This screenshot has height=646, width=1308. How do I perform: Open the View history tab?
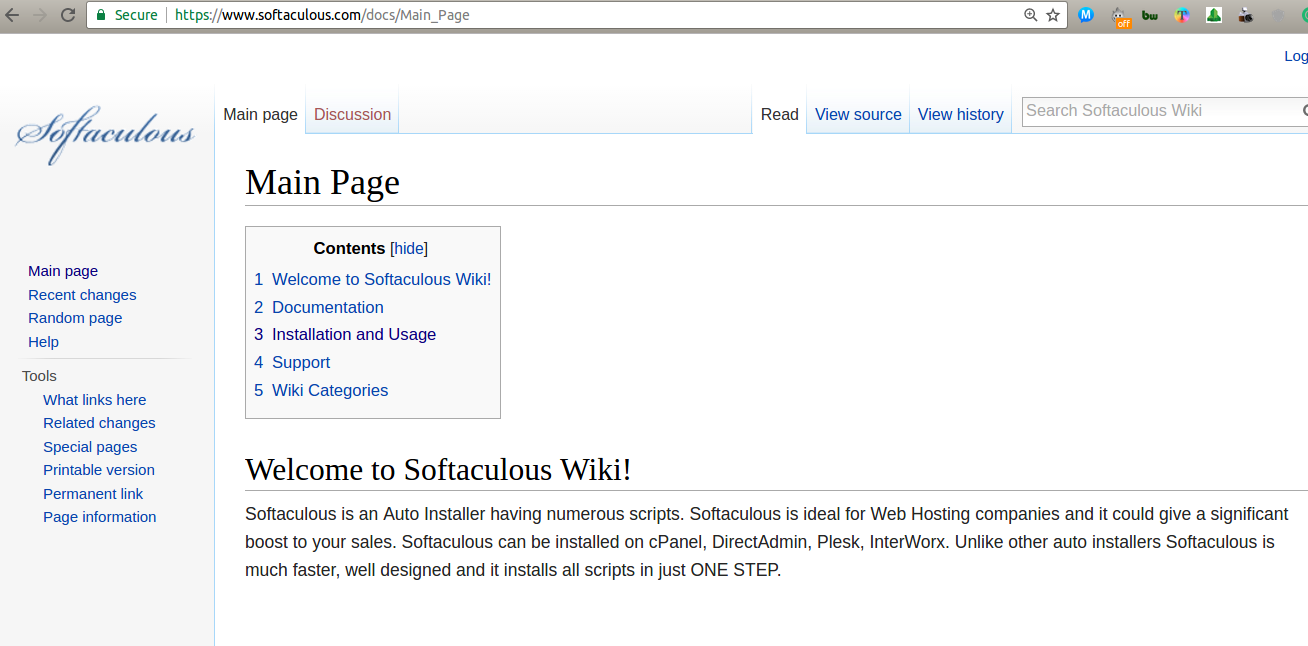960,114
